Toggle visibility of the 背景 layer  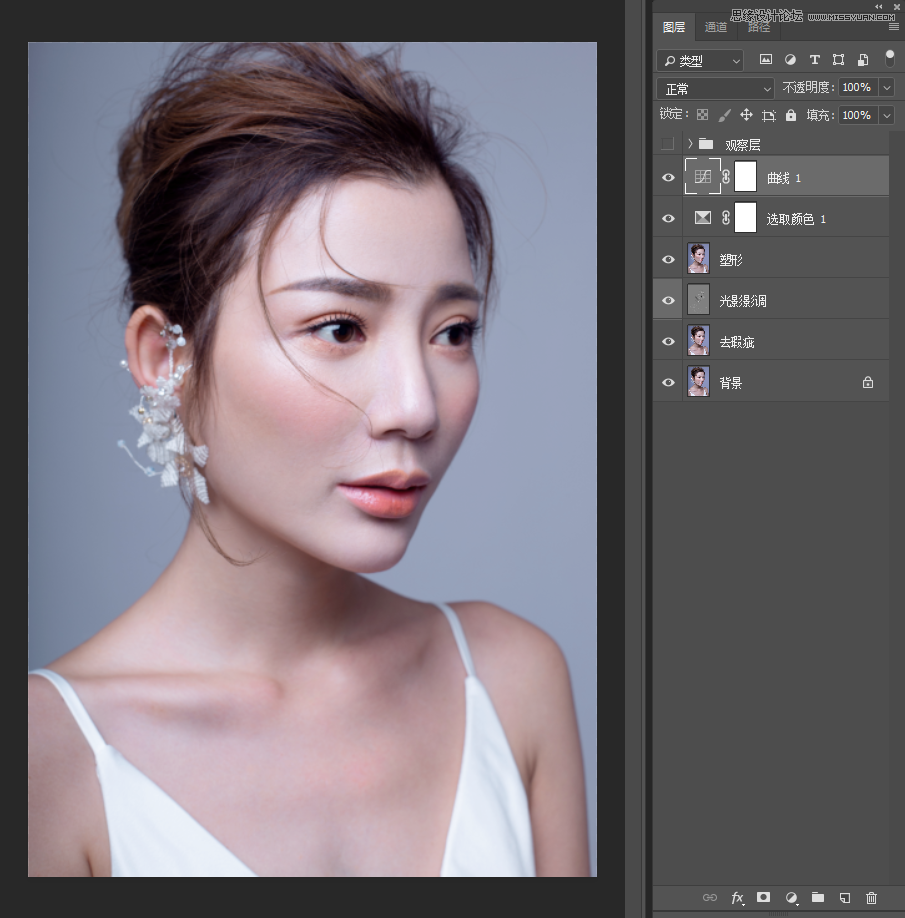(x=668, y=383)
